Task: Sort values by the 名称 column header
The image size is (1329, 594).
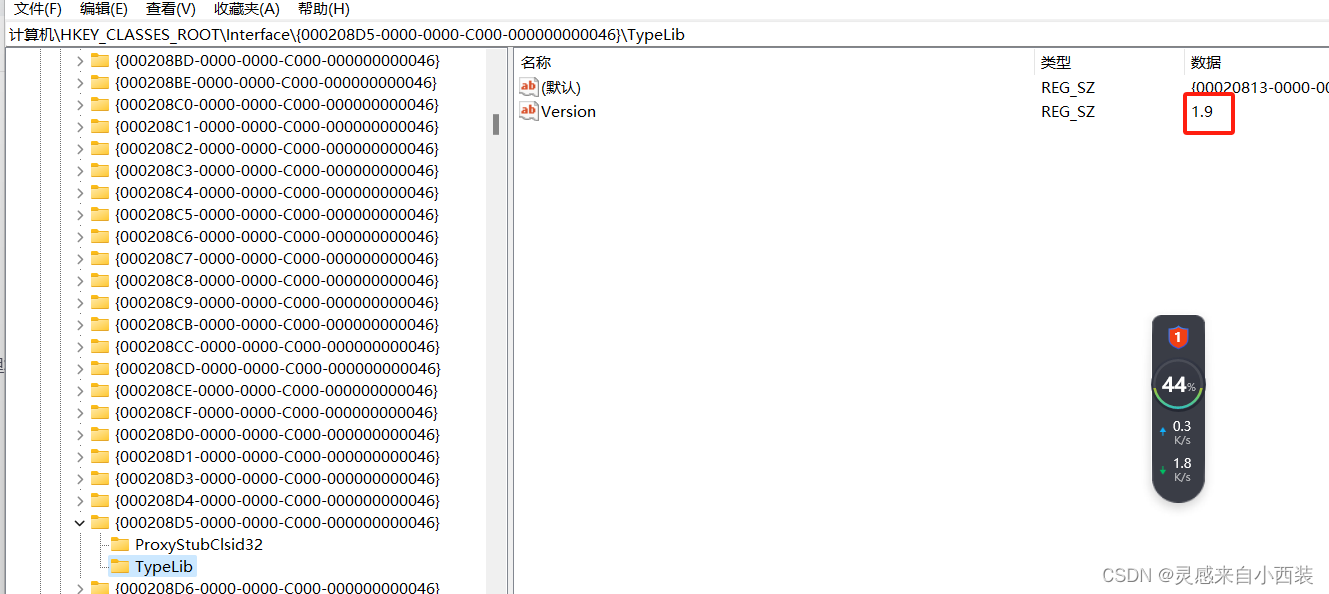Action: click(x=534, y=61)
